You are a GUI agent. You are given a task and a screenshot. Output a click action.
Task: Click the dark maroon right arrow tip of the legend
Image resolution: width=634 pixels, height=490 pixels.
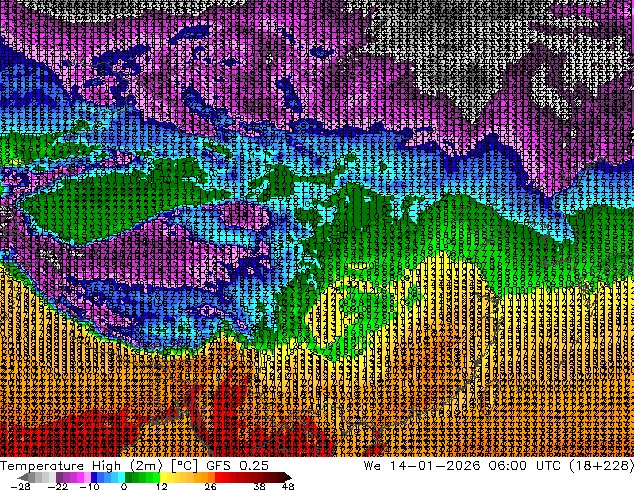(x=287, y=477)
